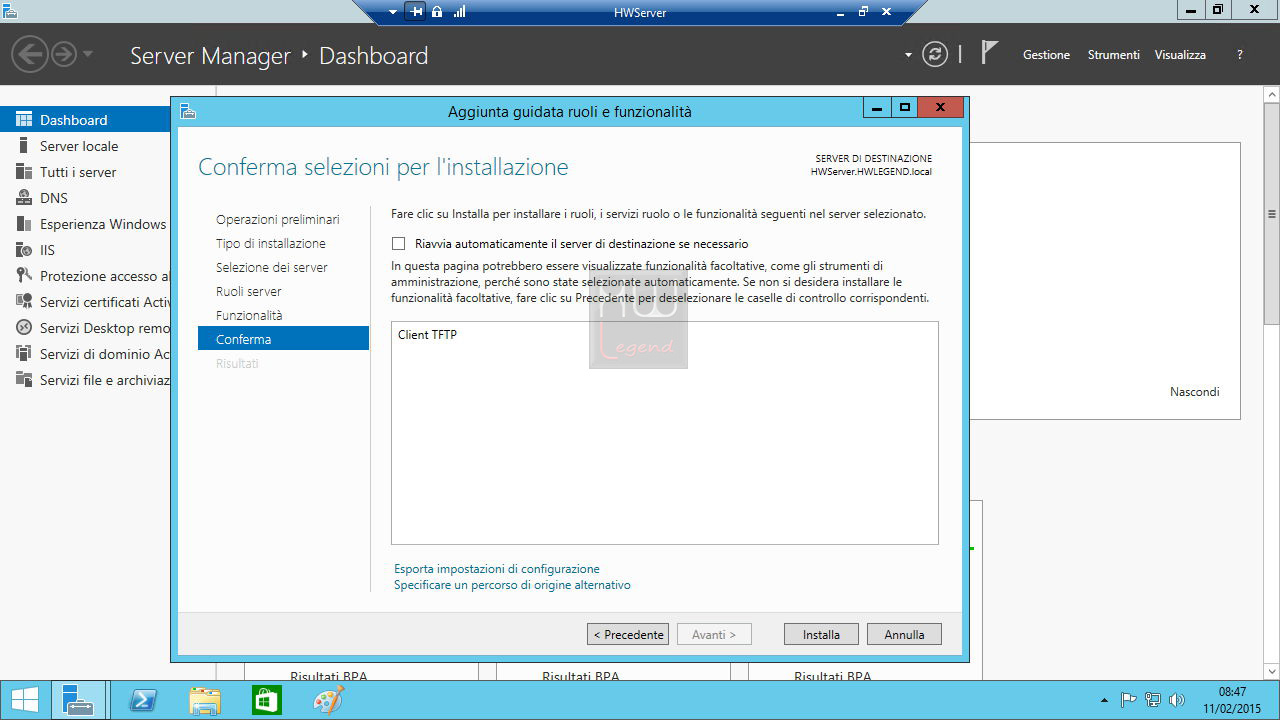Image resolution: width=1280 pixels, height=720 pixels.
Task: Click the Servizi di dominio icon
Action: coord(23,354)
